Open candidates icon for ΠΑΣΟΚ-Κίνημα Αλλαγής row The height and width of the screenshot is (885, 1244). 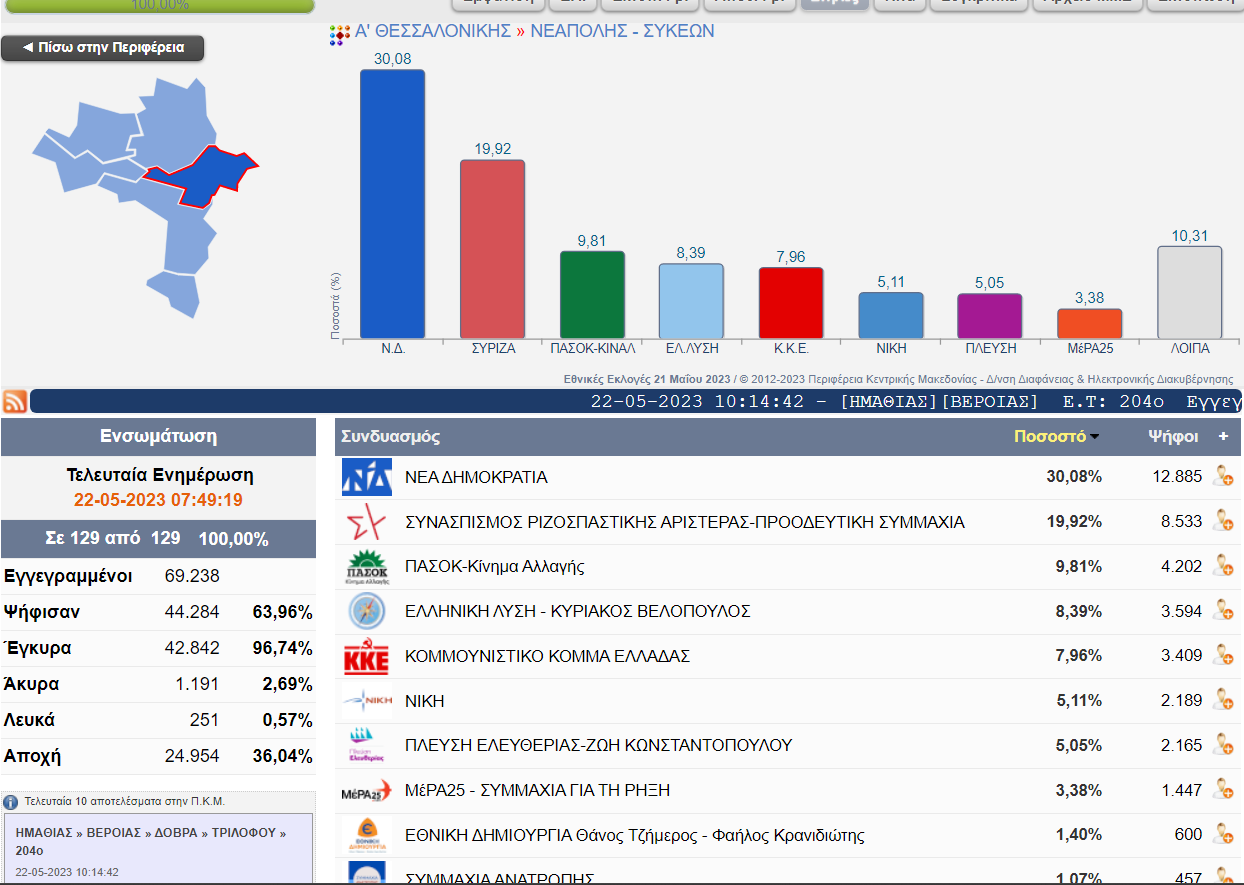[1222, 566]
